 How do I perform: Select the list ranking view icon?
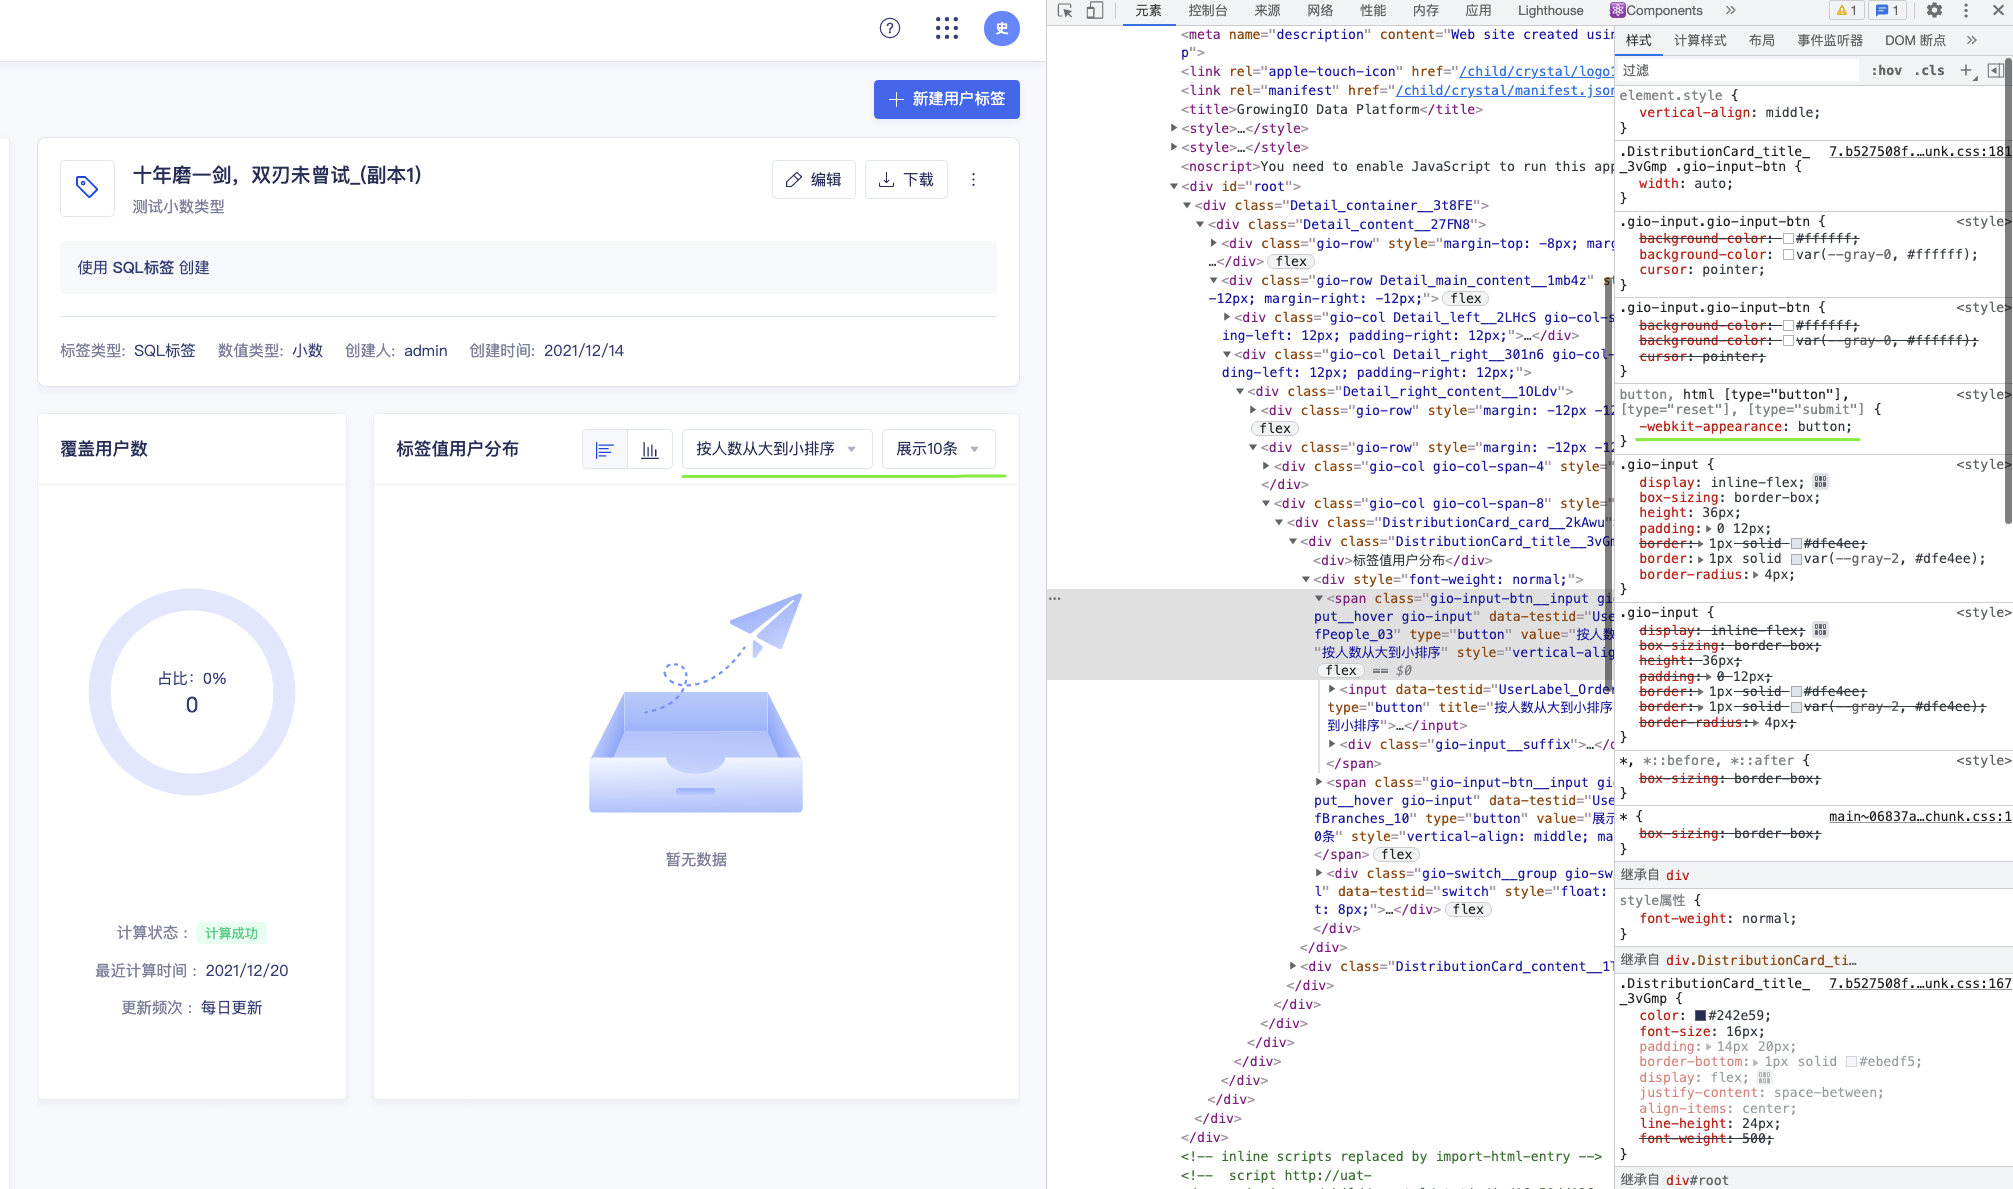click(x=604, y=449)
